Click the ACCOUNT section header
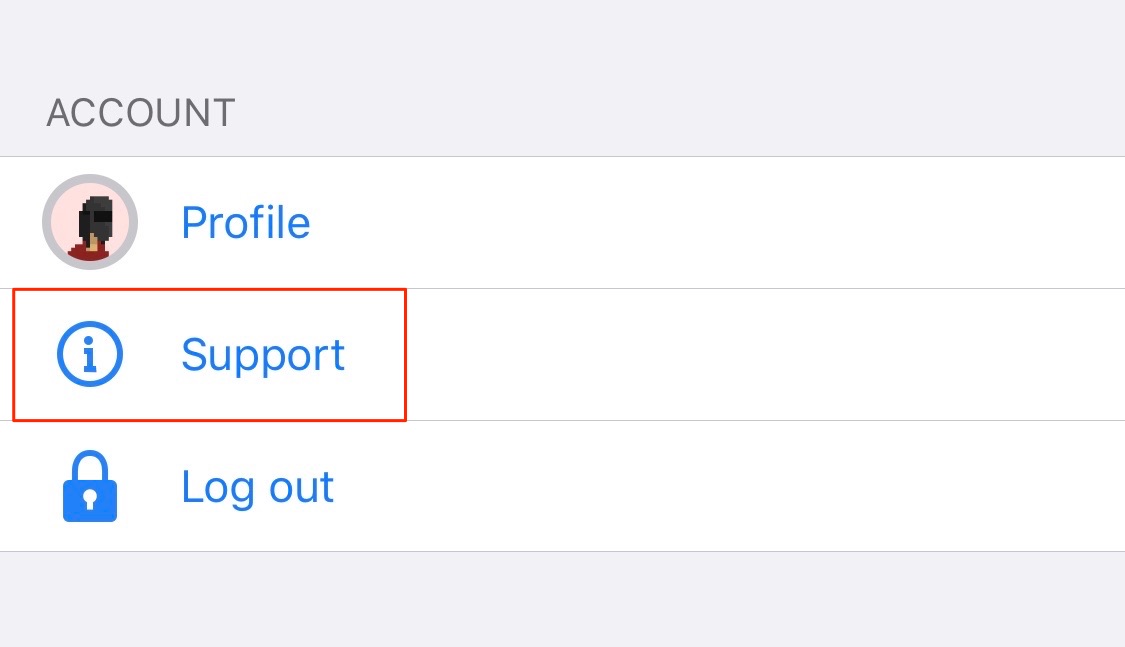Screen dimensions: 1125x647 [141, 113]
